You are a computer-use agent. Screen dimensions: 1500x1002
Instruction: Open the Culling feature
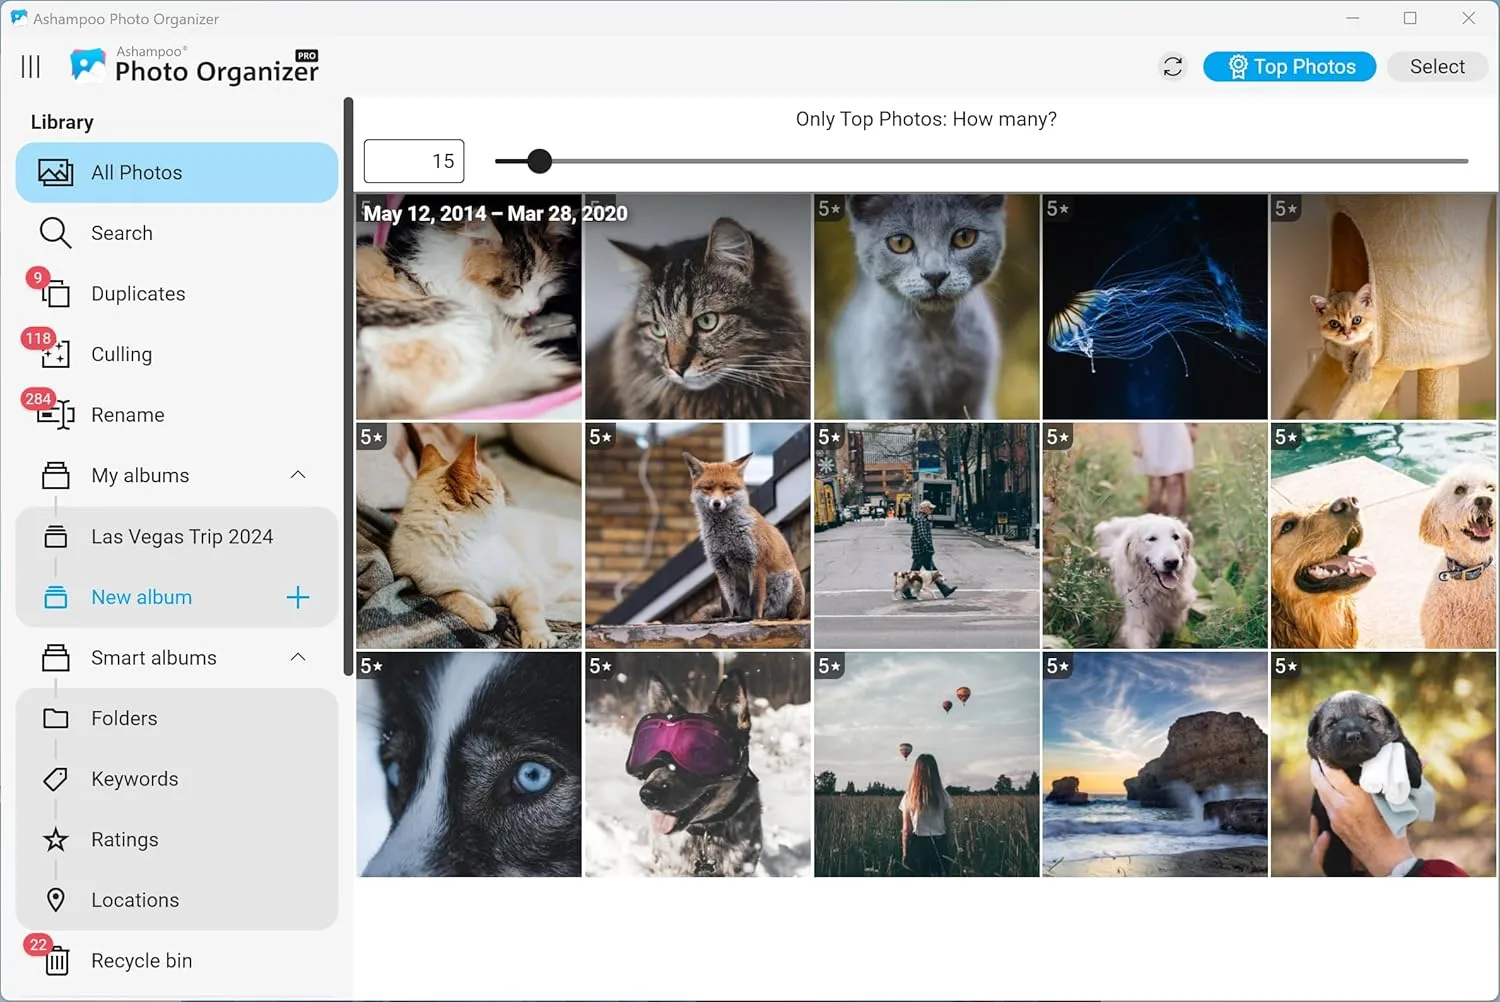121,354
